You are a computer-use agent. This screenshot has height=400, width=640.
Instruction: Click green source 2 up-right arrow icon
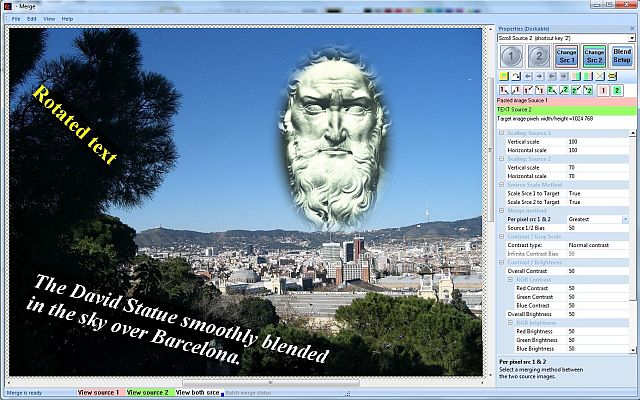coord(576,90)
